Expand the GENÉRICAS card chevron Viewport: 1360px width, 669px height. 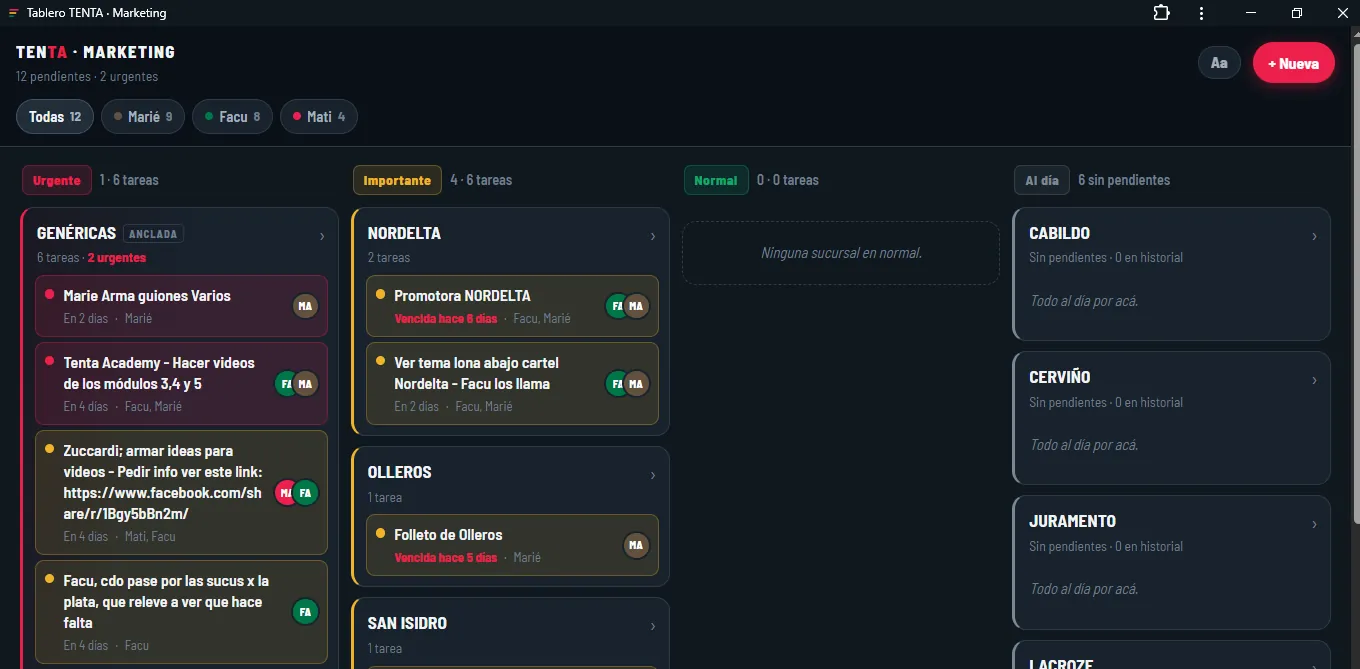tap(322, 237)
